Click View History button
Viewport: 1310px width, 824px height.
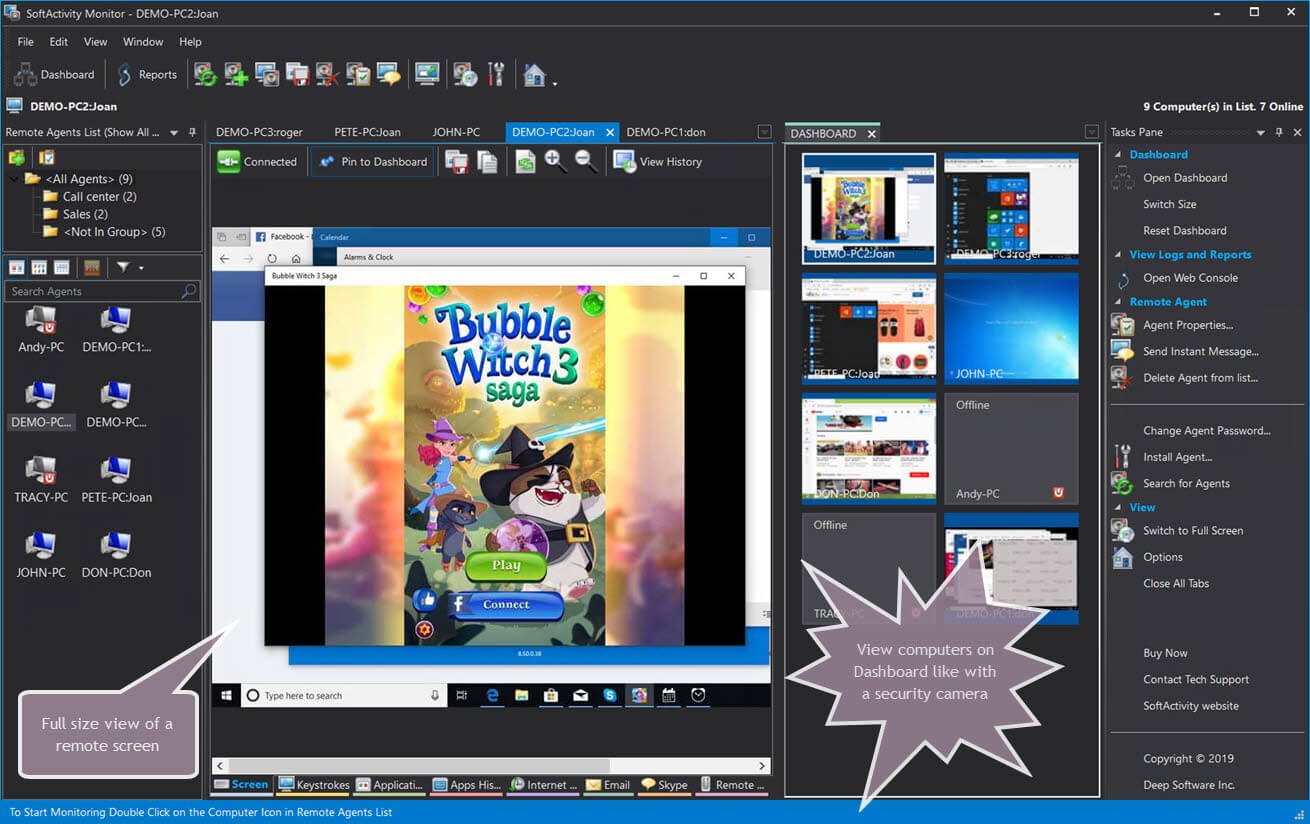click(658, 161)
